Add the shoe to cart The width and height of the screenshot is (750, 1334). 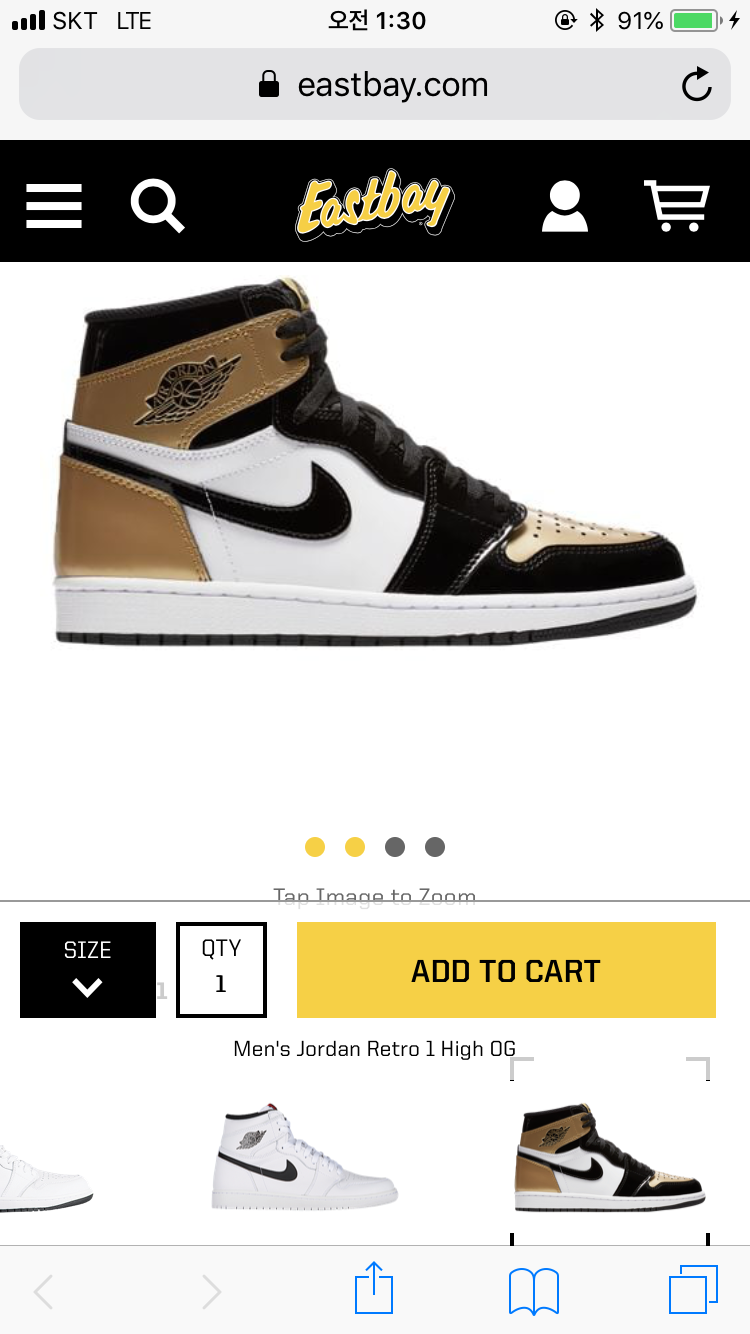(x=506, y=970)
